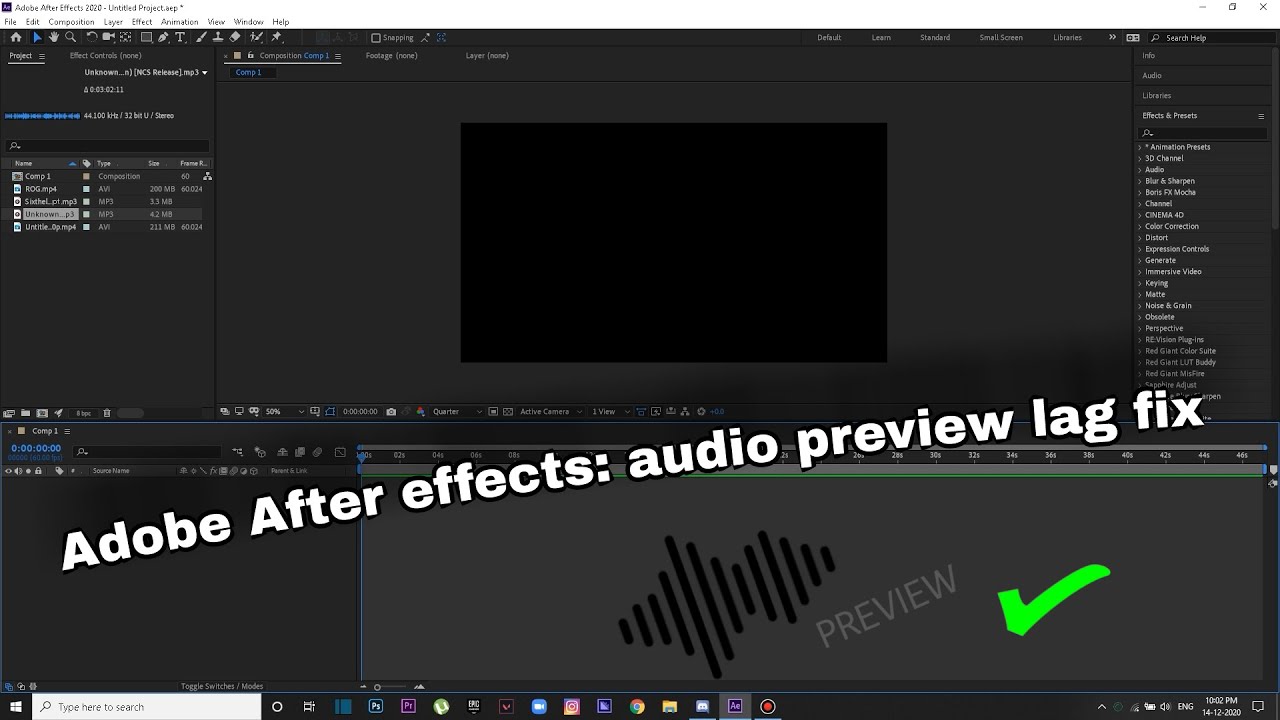Screen dimensions: 1280x720
Task: Choose the Selection arrow tool
Action: tap(37, 37)
